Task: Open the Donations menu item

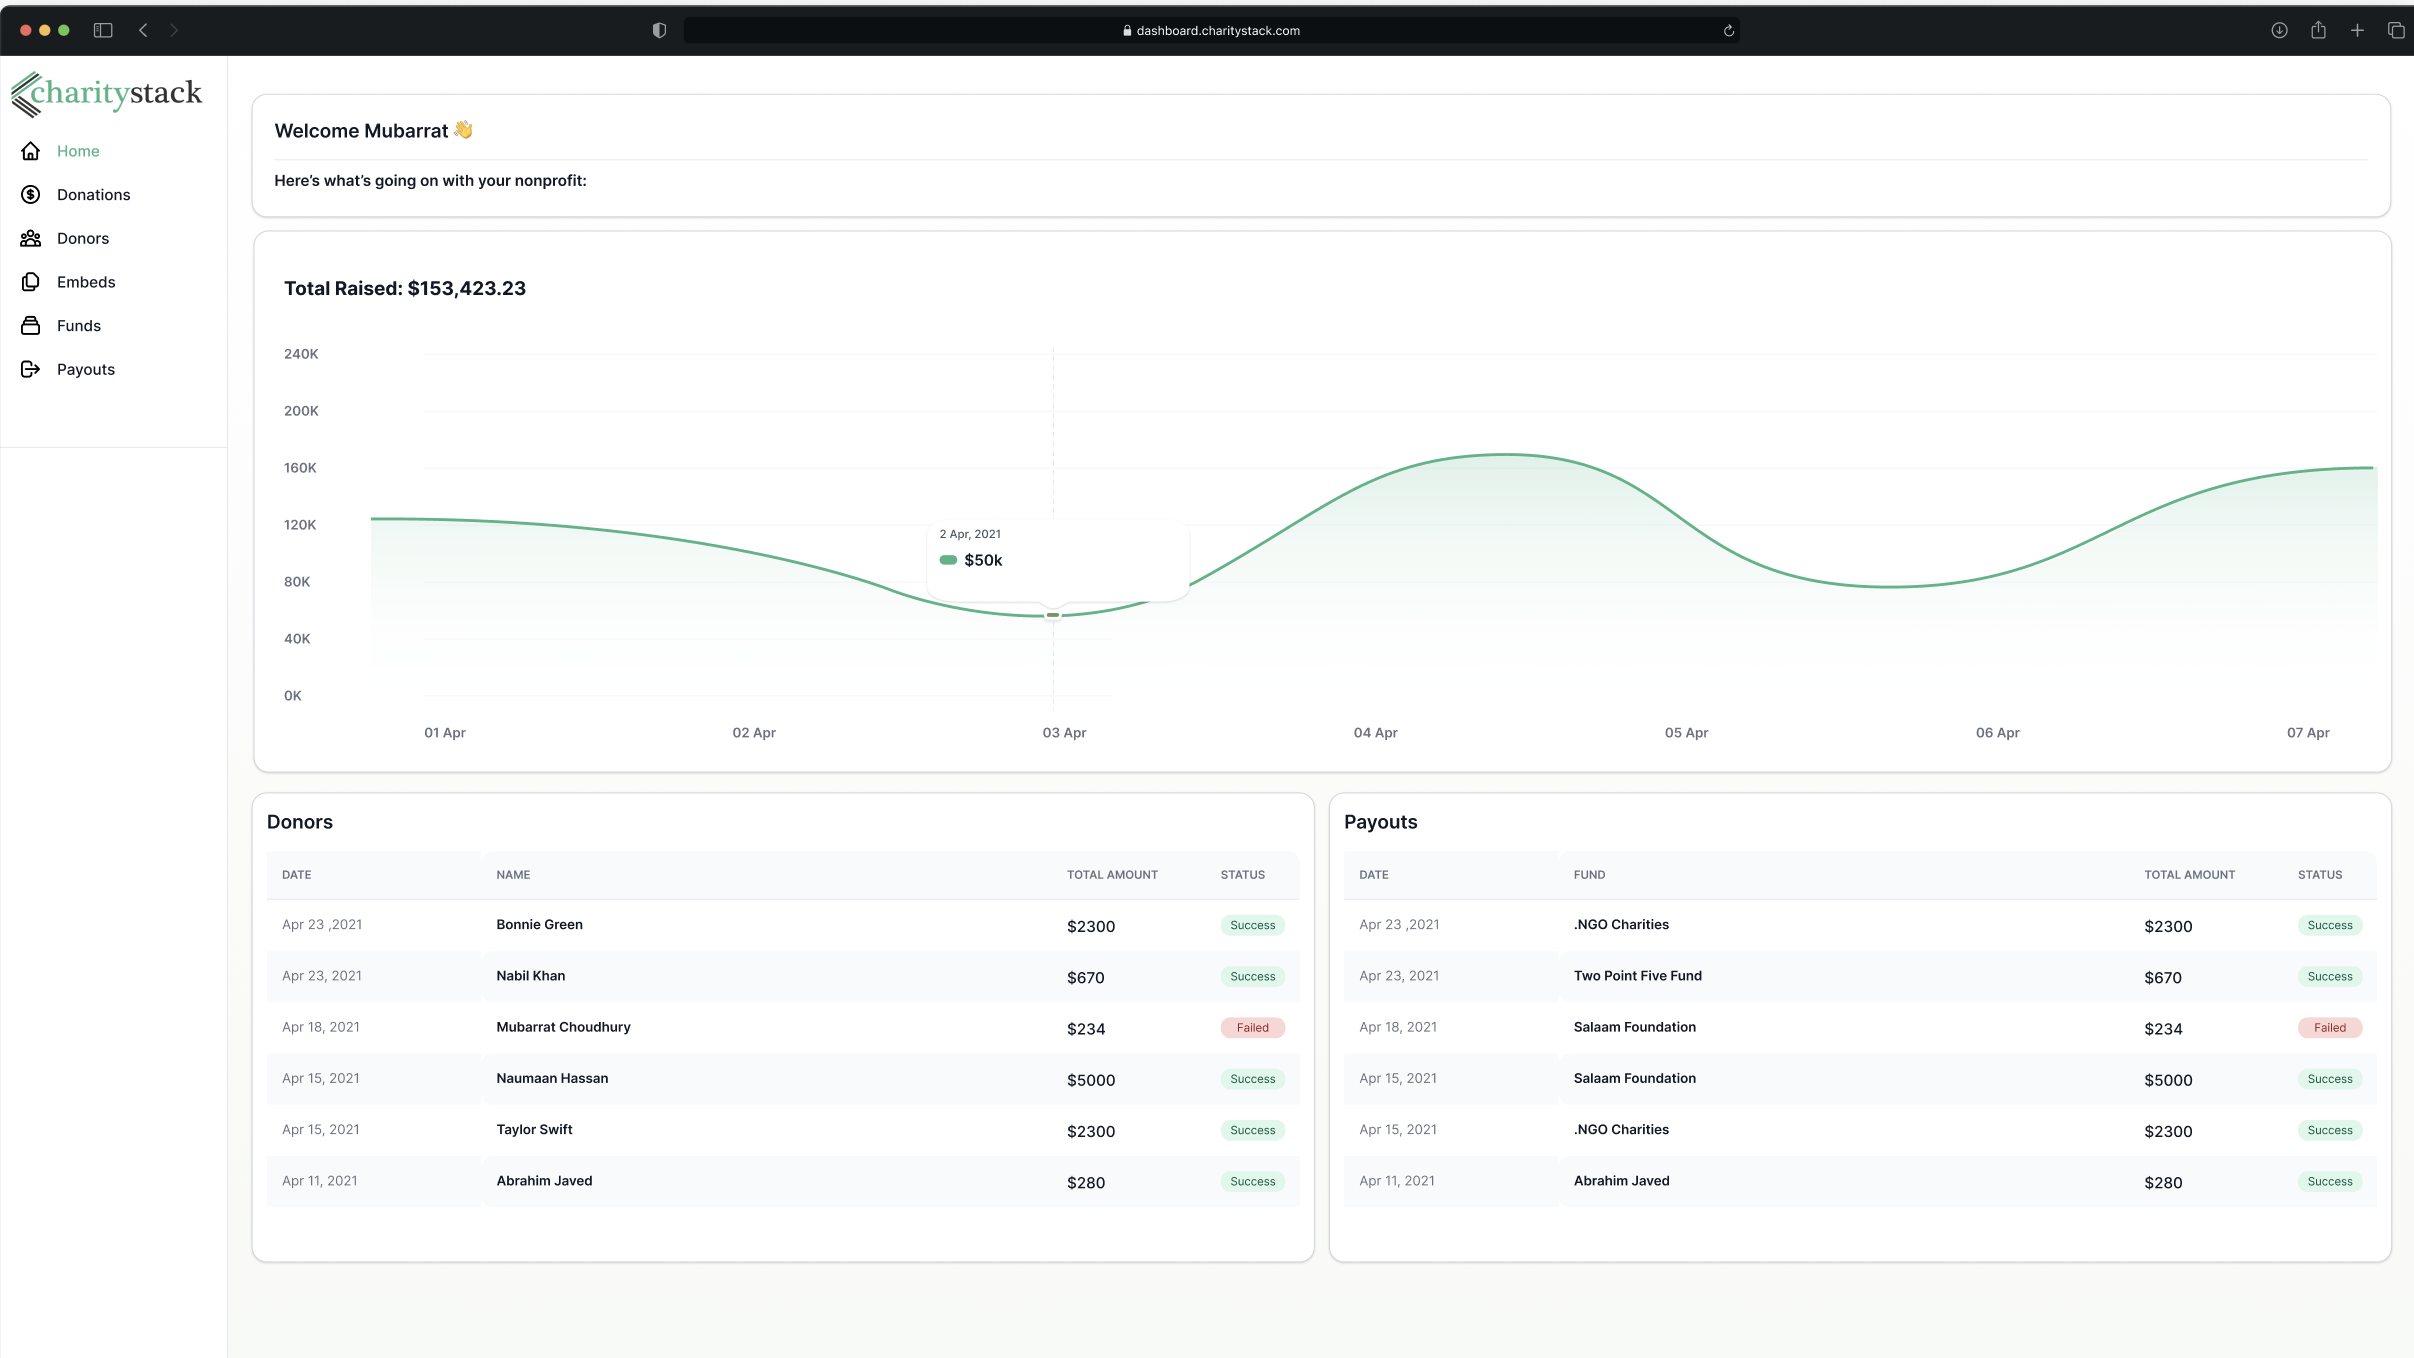Action: point(93,195)
